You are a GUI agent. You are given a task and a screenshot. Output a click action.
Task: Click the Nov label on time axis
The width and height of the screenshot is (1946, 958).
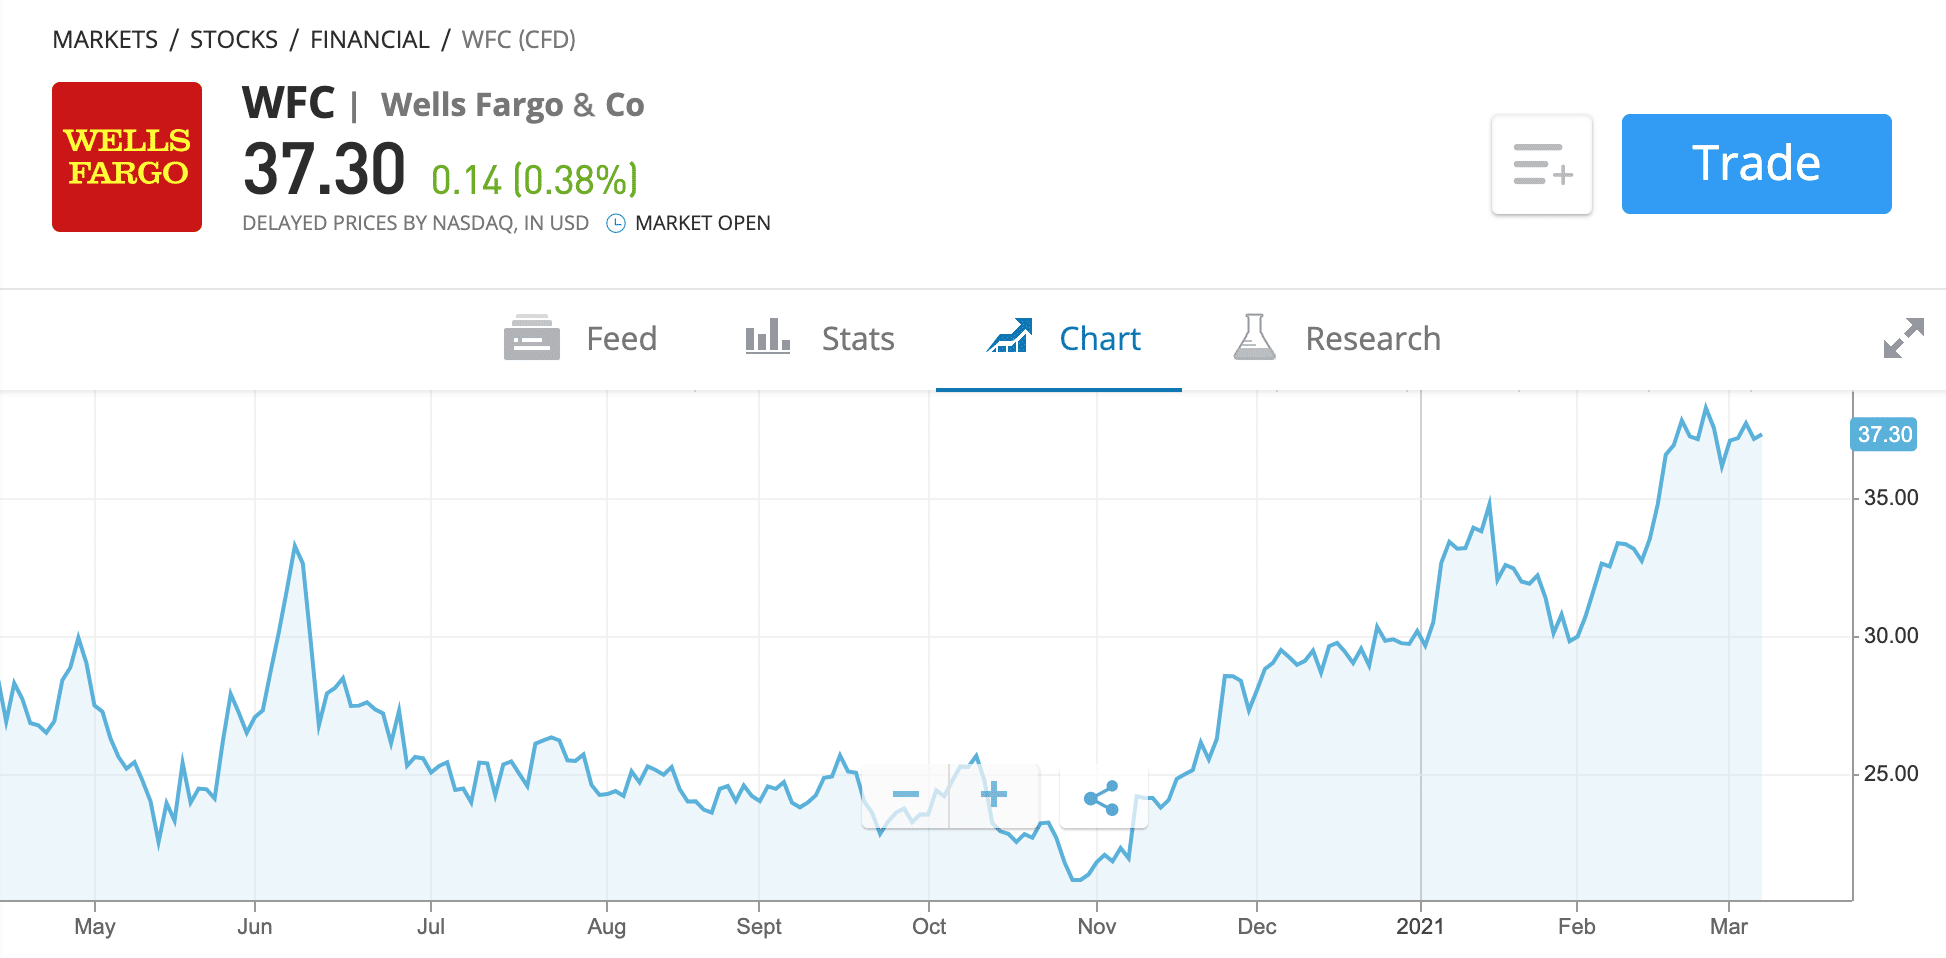[1097, 926]
